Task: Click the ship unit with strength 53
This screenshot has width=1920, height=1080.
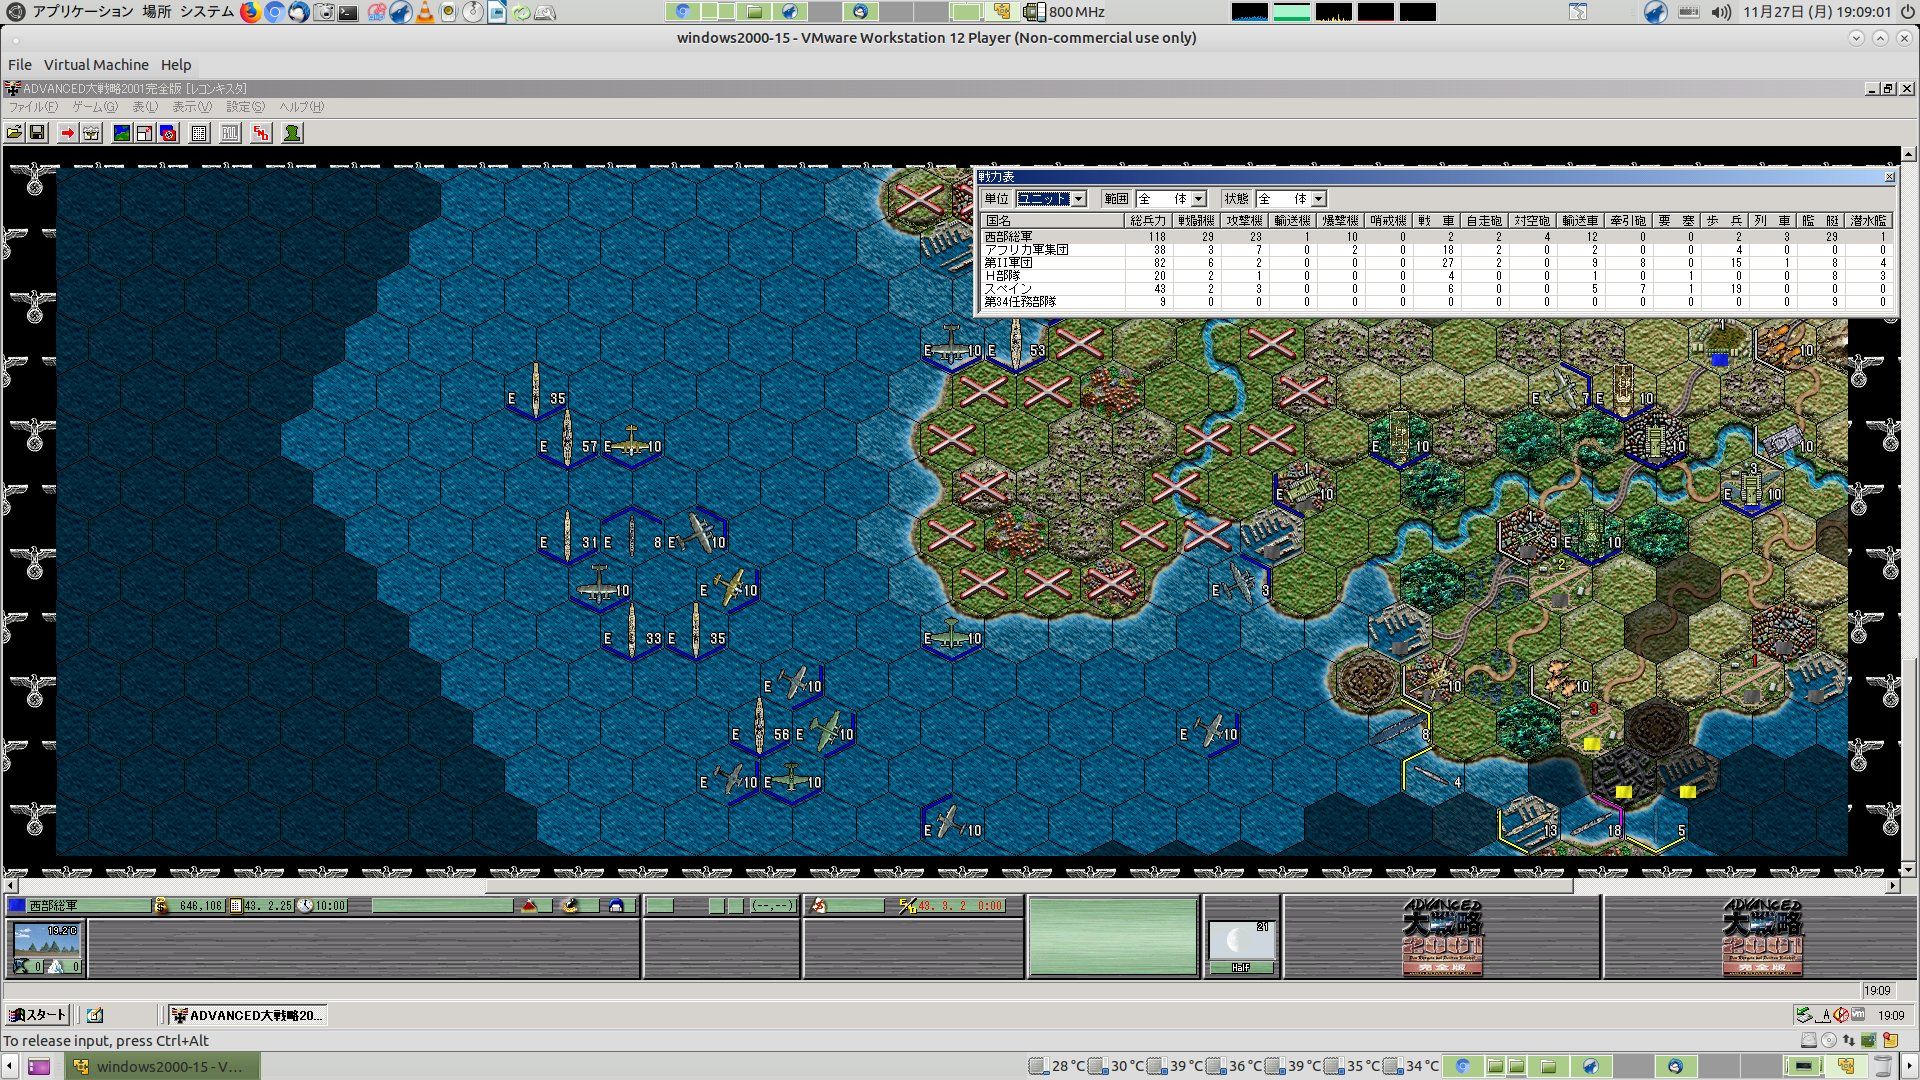Action: coord(1015,345)
